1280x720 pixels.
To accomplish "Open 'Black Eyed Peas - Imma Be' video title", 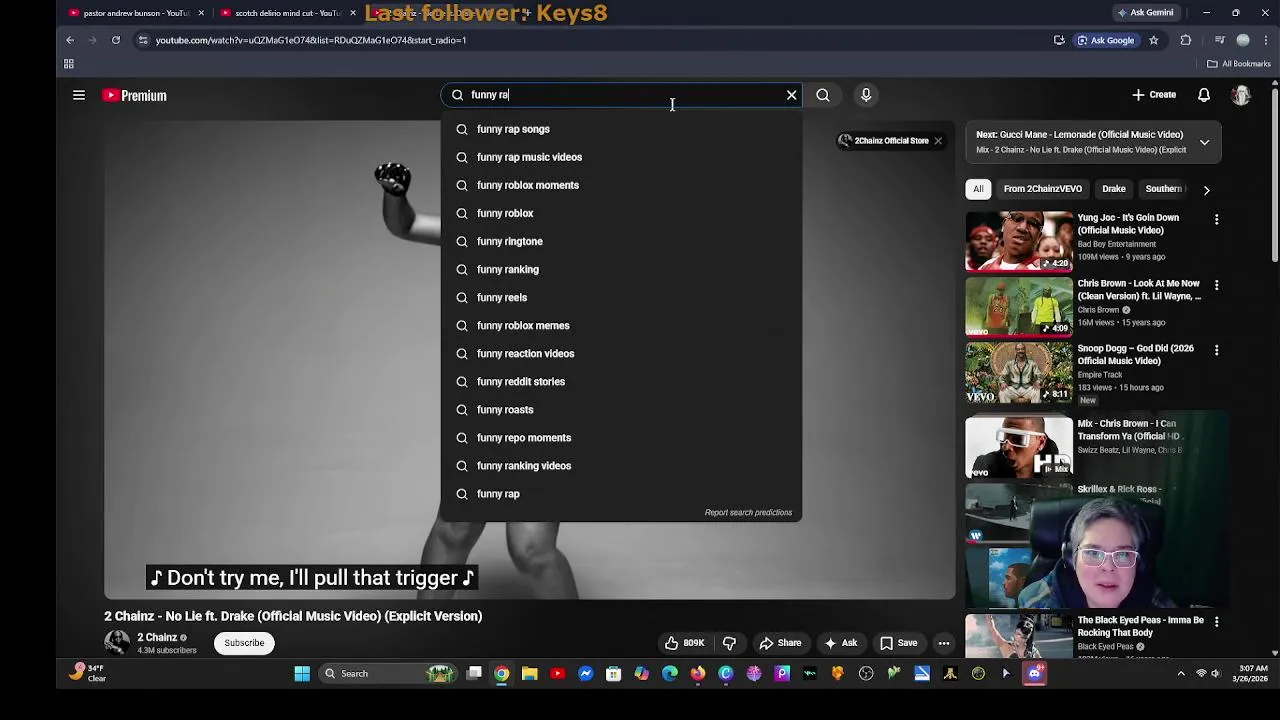I will (1140, 626).
